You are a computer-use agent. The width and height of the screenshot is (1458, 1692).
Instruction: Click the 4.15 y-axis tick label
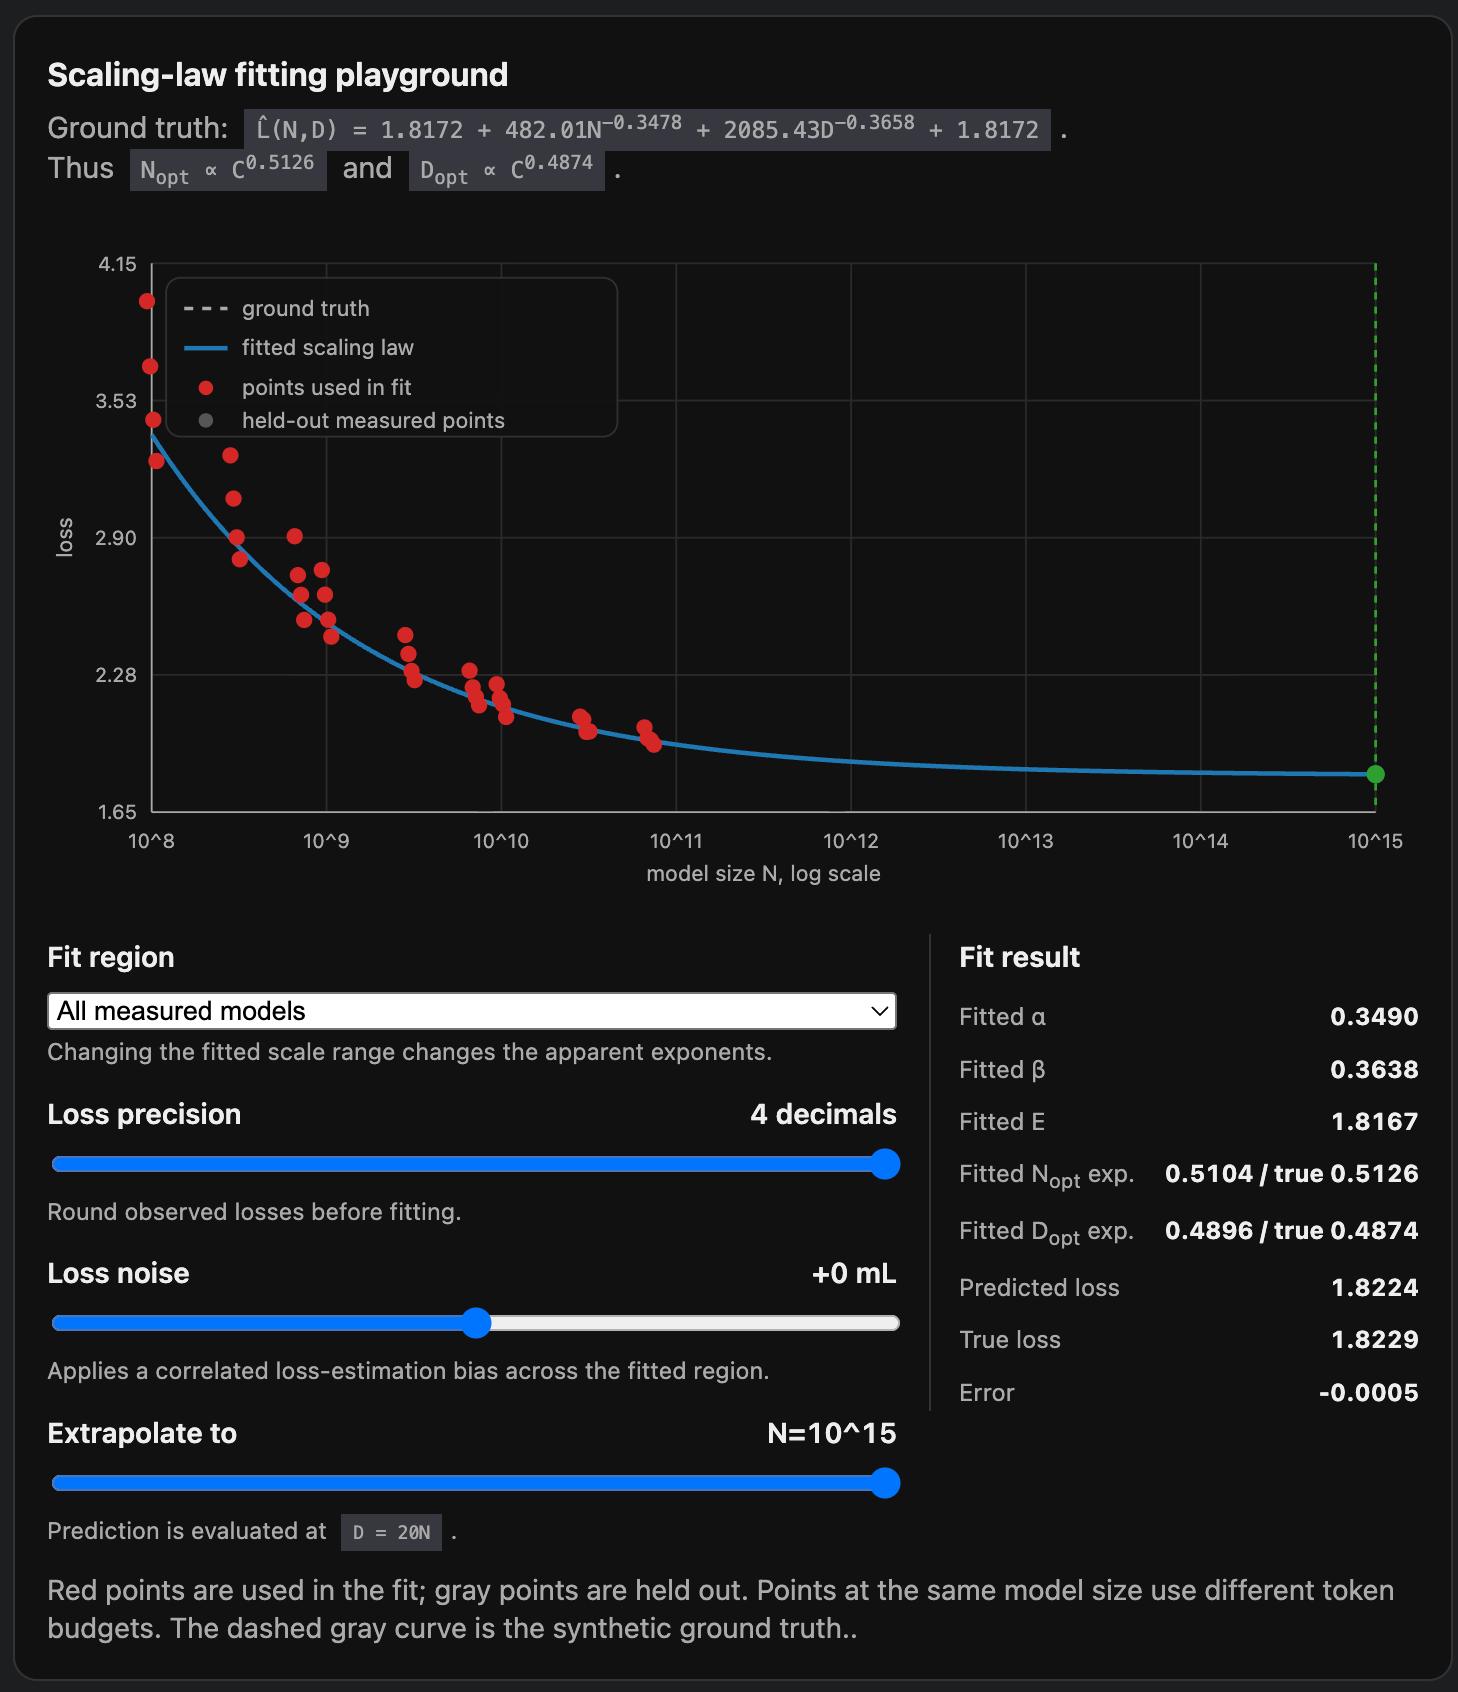tap(117, 264)
